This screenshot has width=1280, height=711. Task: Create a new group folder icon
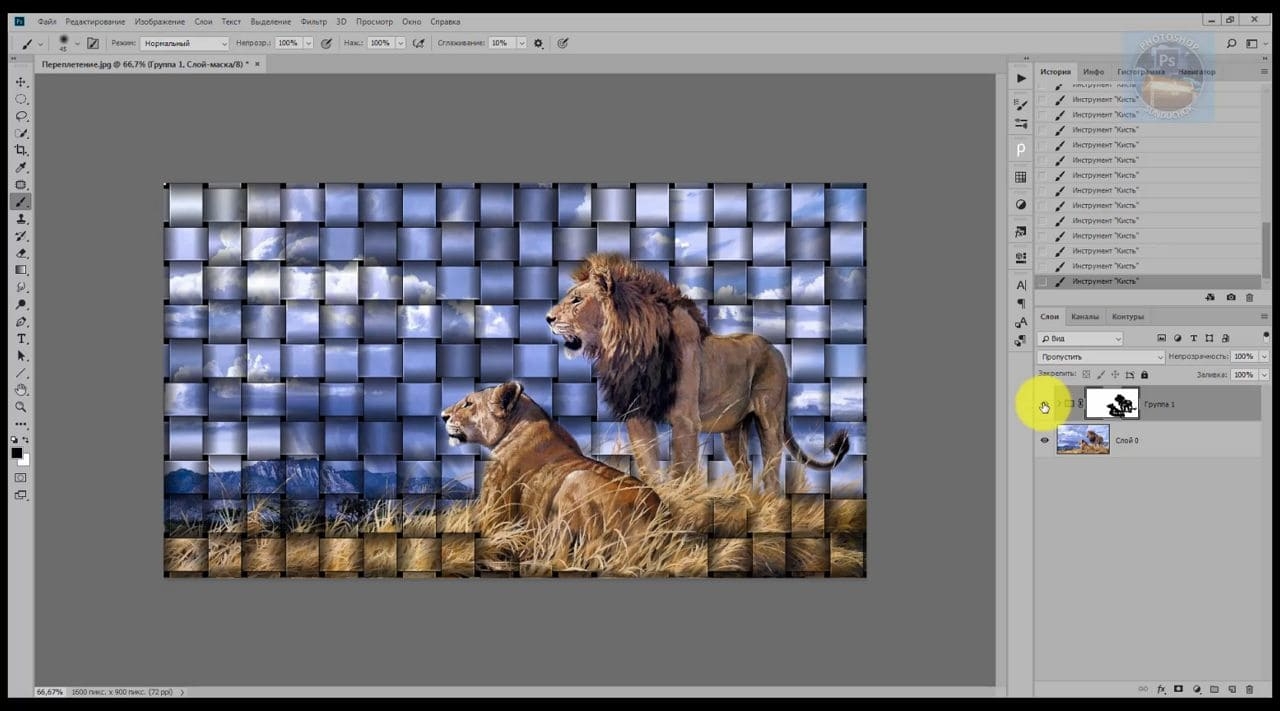(x=1214, y=689)
